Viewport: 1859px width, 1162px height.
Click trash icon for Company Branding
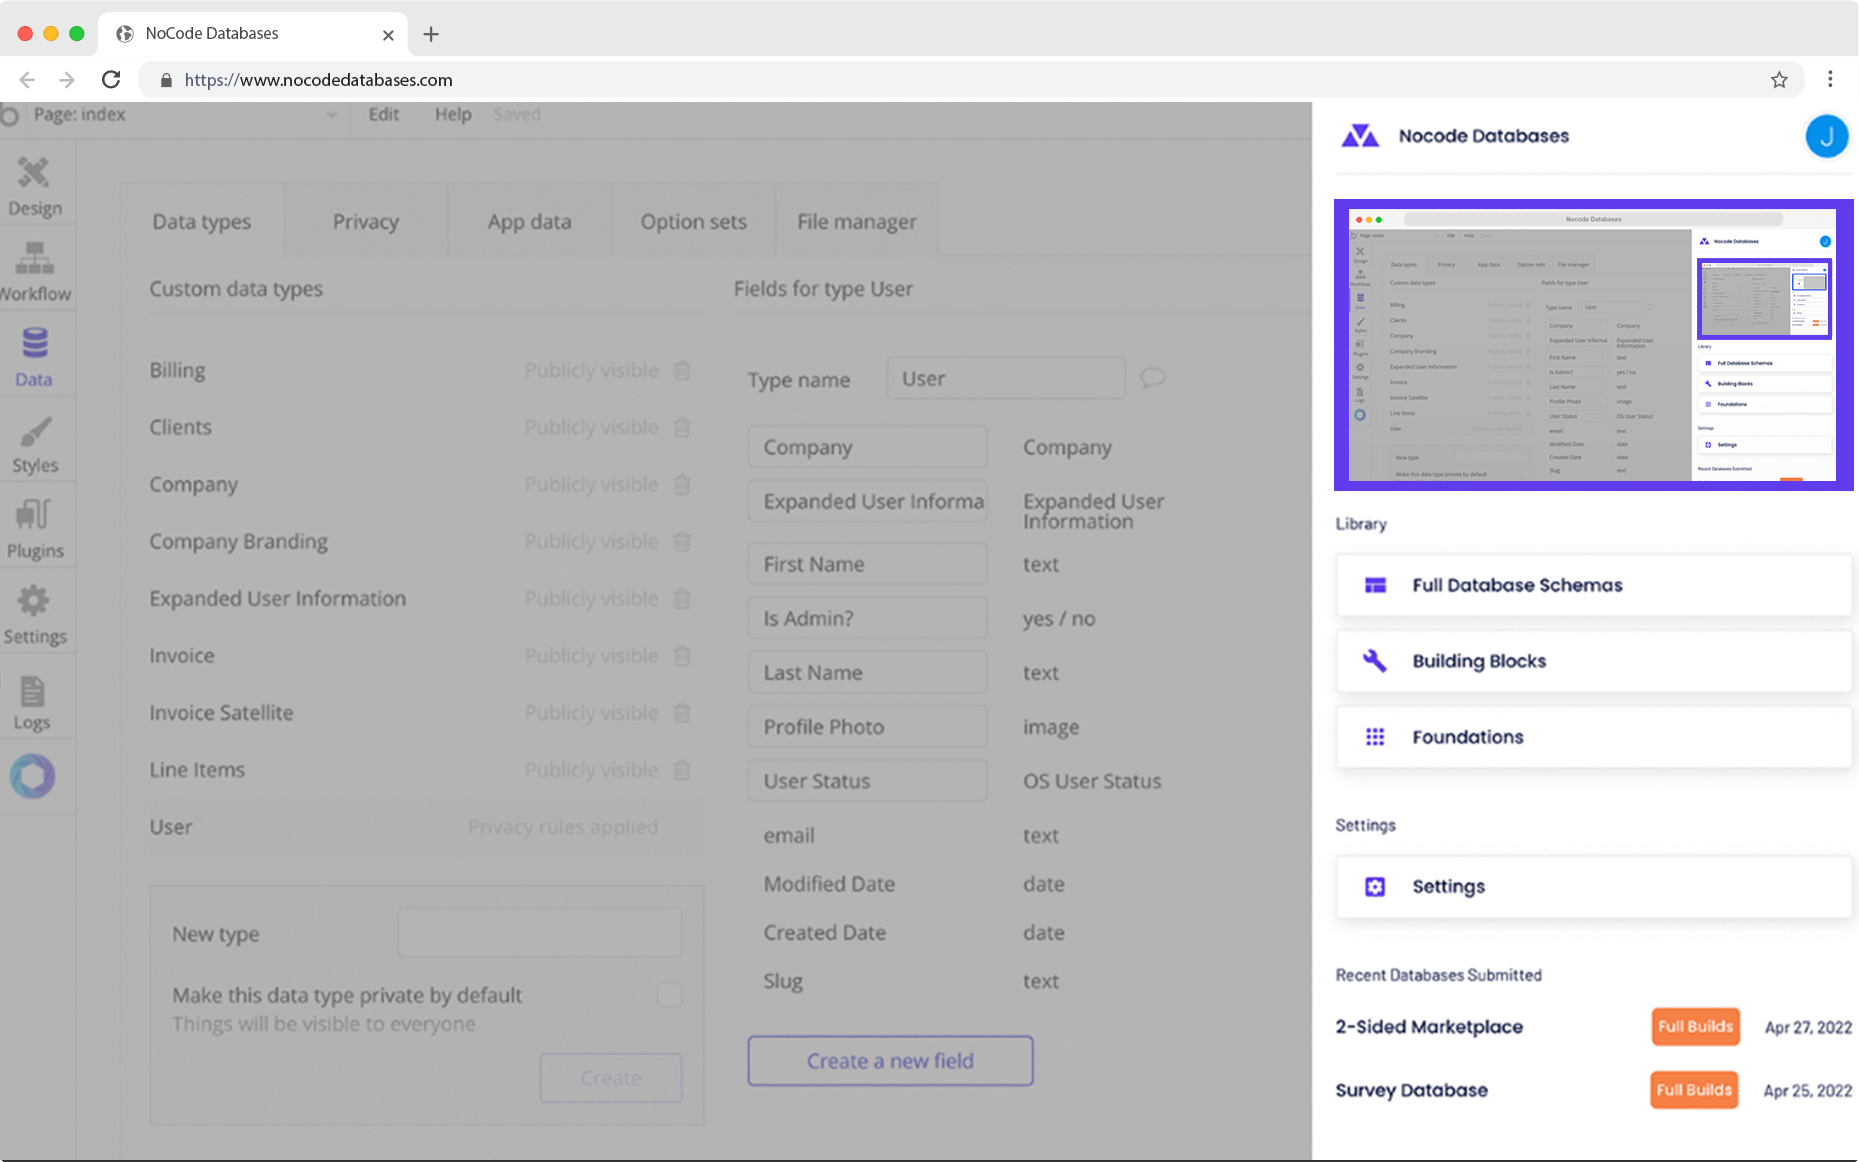(x=682, y=541)
